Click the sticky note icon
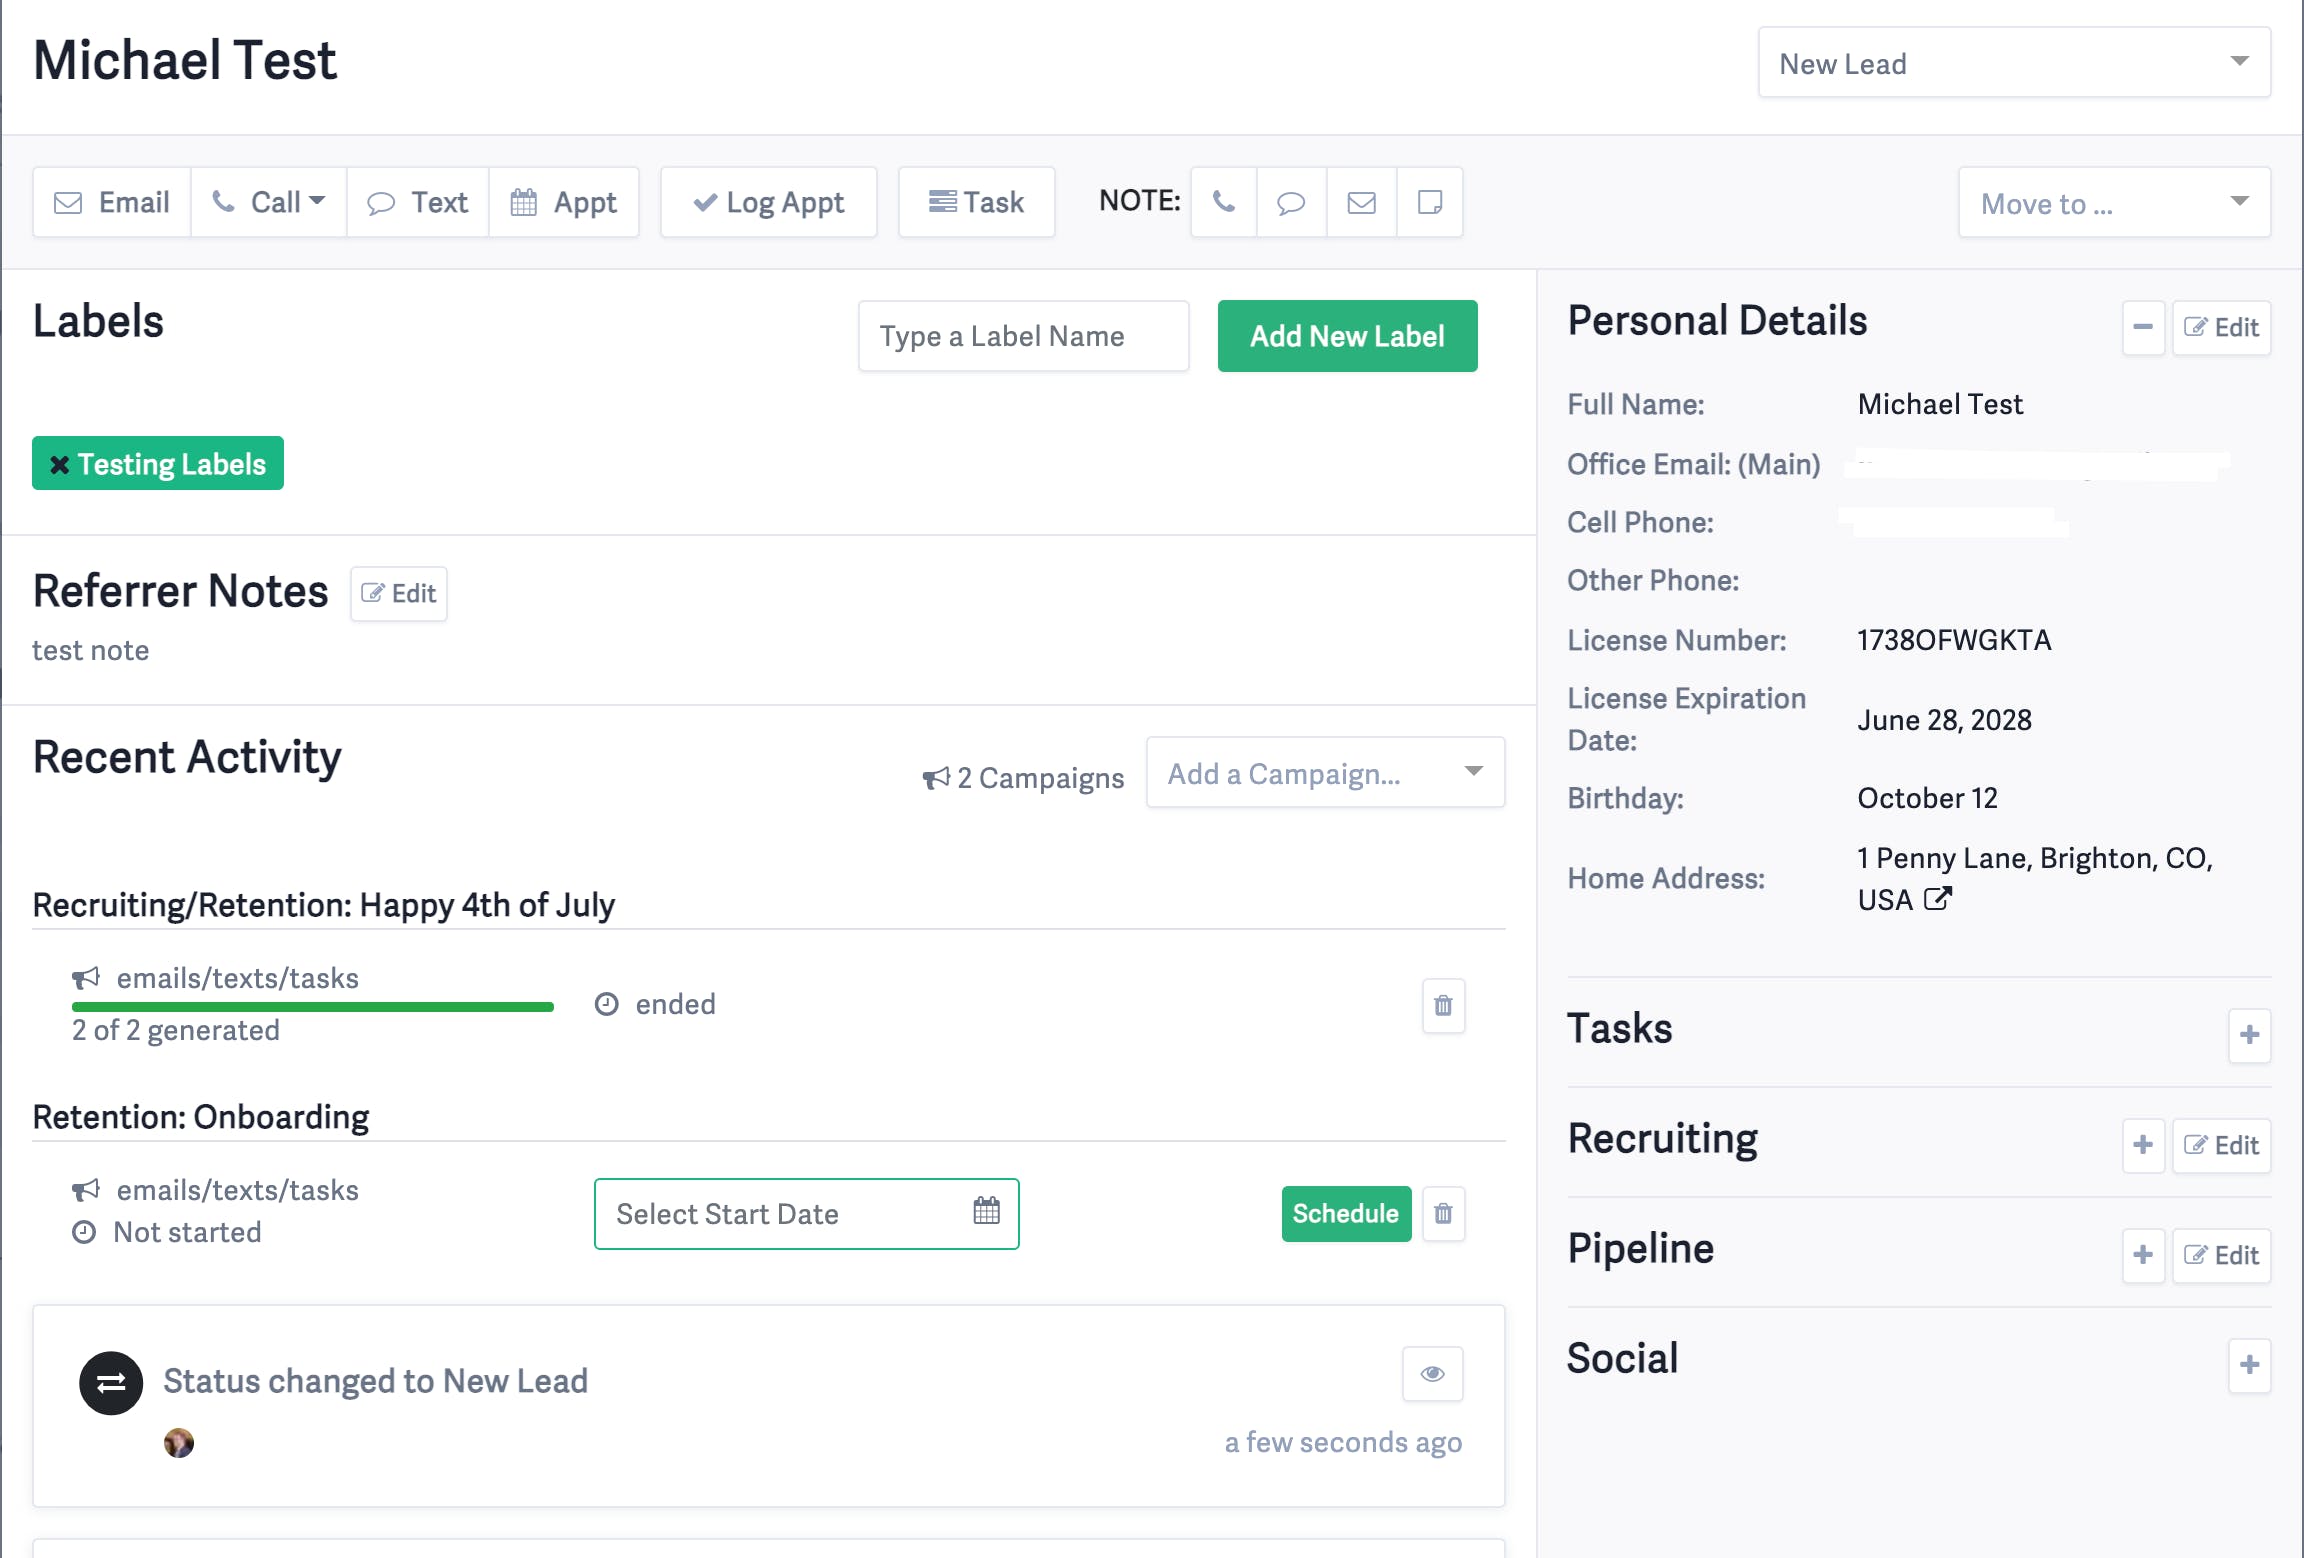Viewport: 2304px width, 1558px height. click(1430, 203)
